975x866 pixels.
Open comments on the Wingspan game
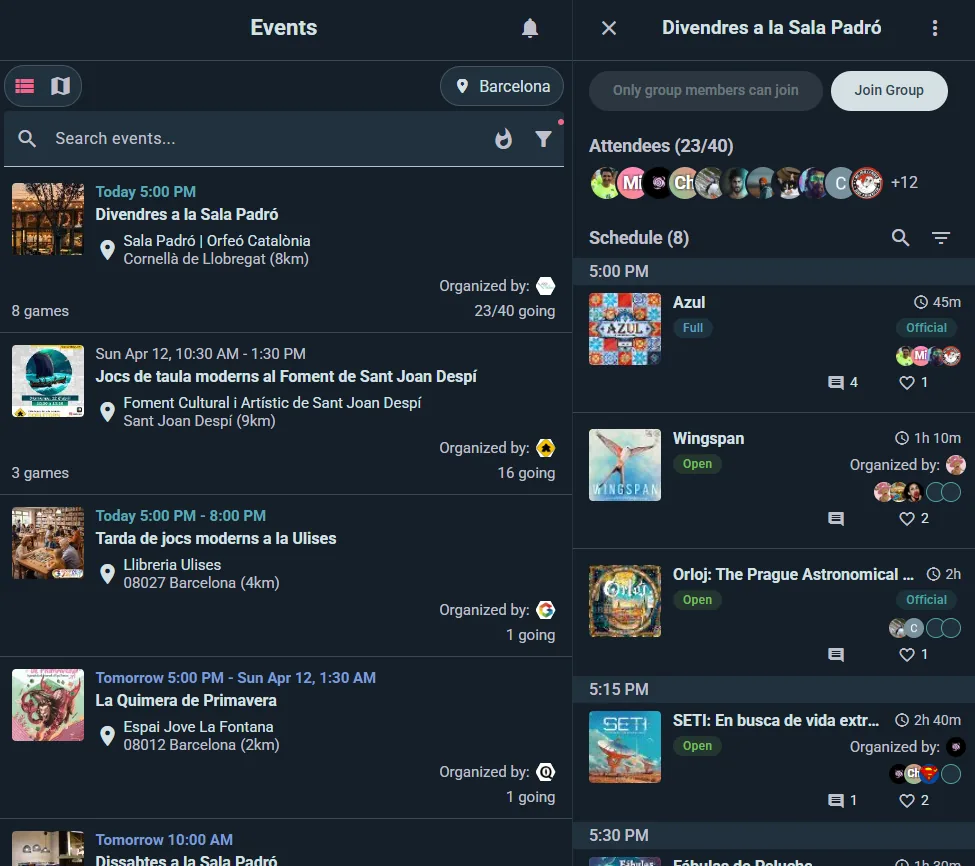[836, 518]
